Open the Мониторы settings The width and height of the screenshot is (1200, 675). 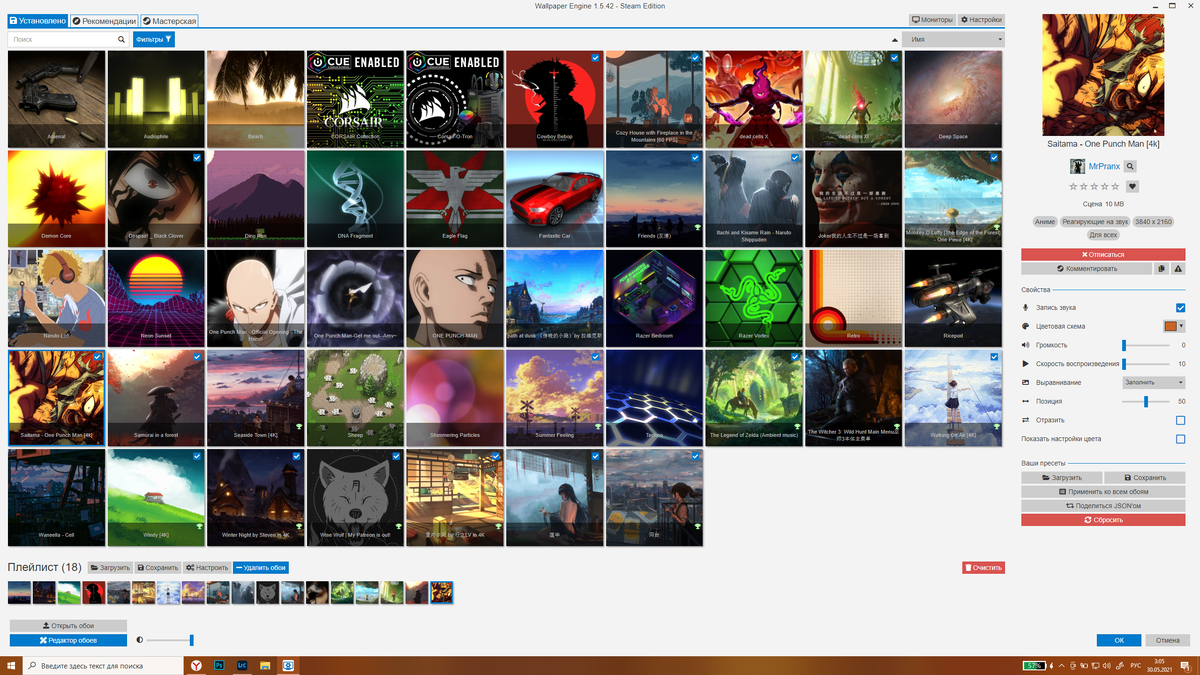tap(932, 20)
